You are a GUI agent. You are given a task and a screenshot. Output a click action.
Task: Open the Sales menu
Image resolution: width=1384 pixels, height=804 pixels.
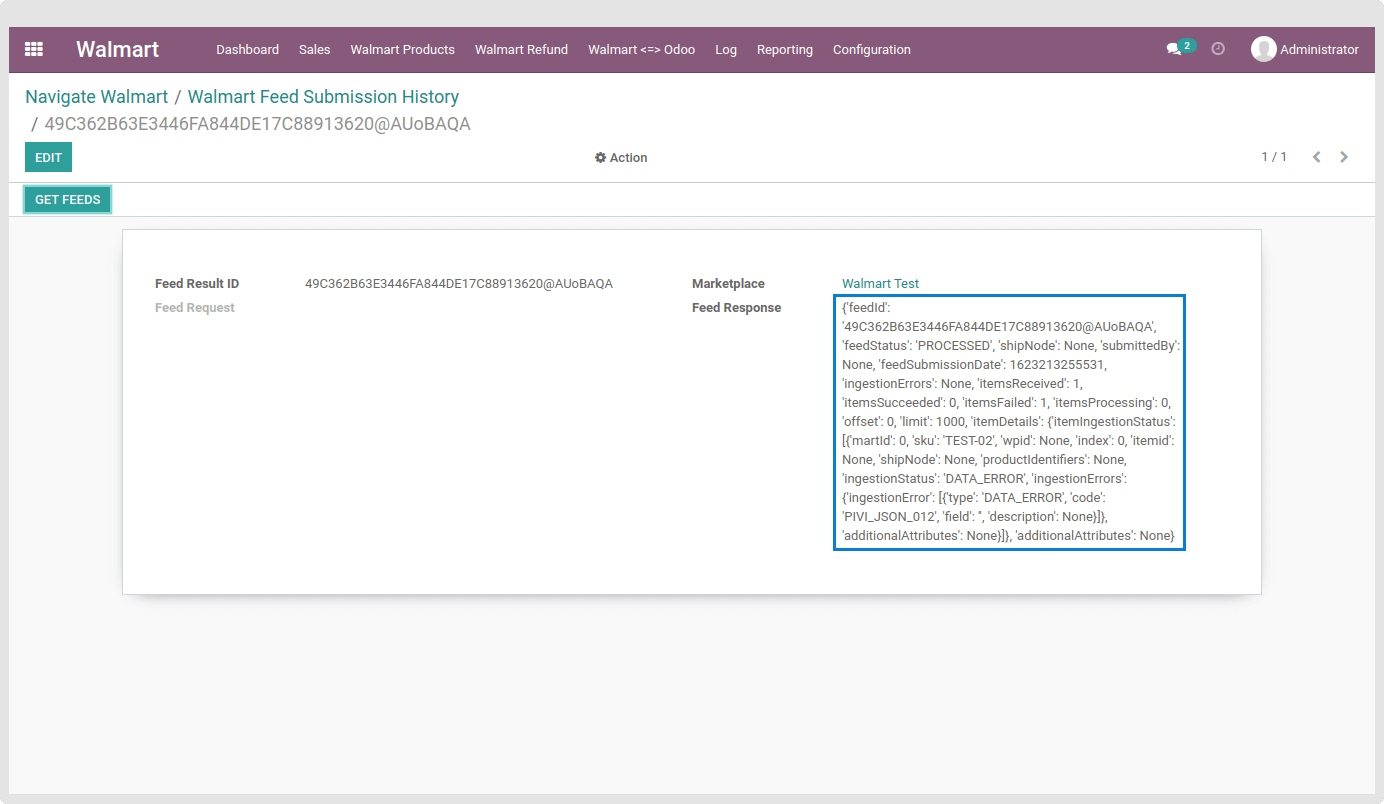314,49
